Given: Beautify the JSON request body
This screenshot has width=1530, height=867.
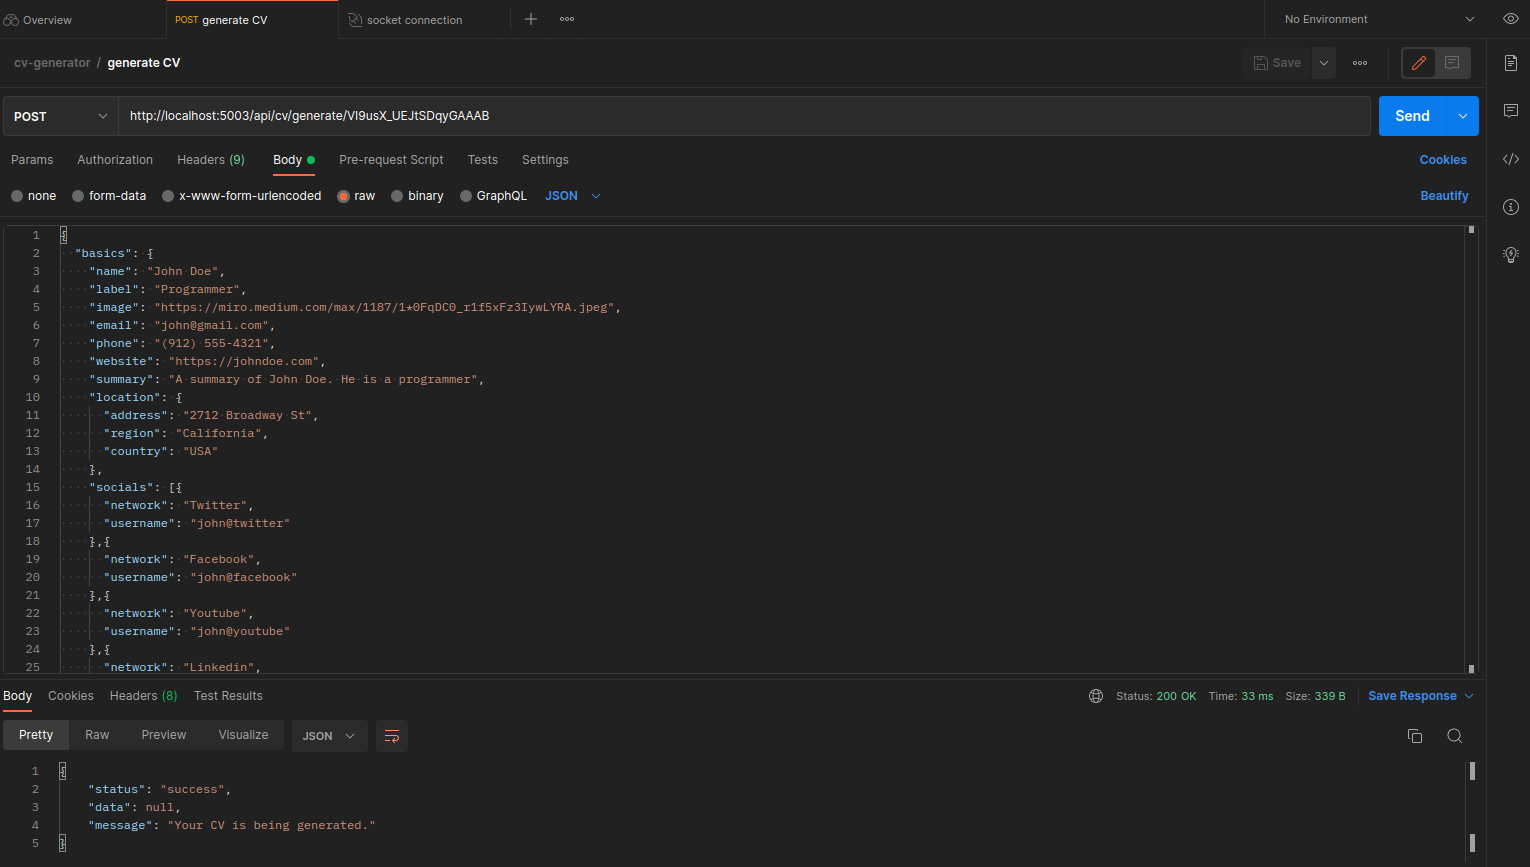Looking at the screenshot, I should pyautogui.click(x=1444, y=195).
